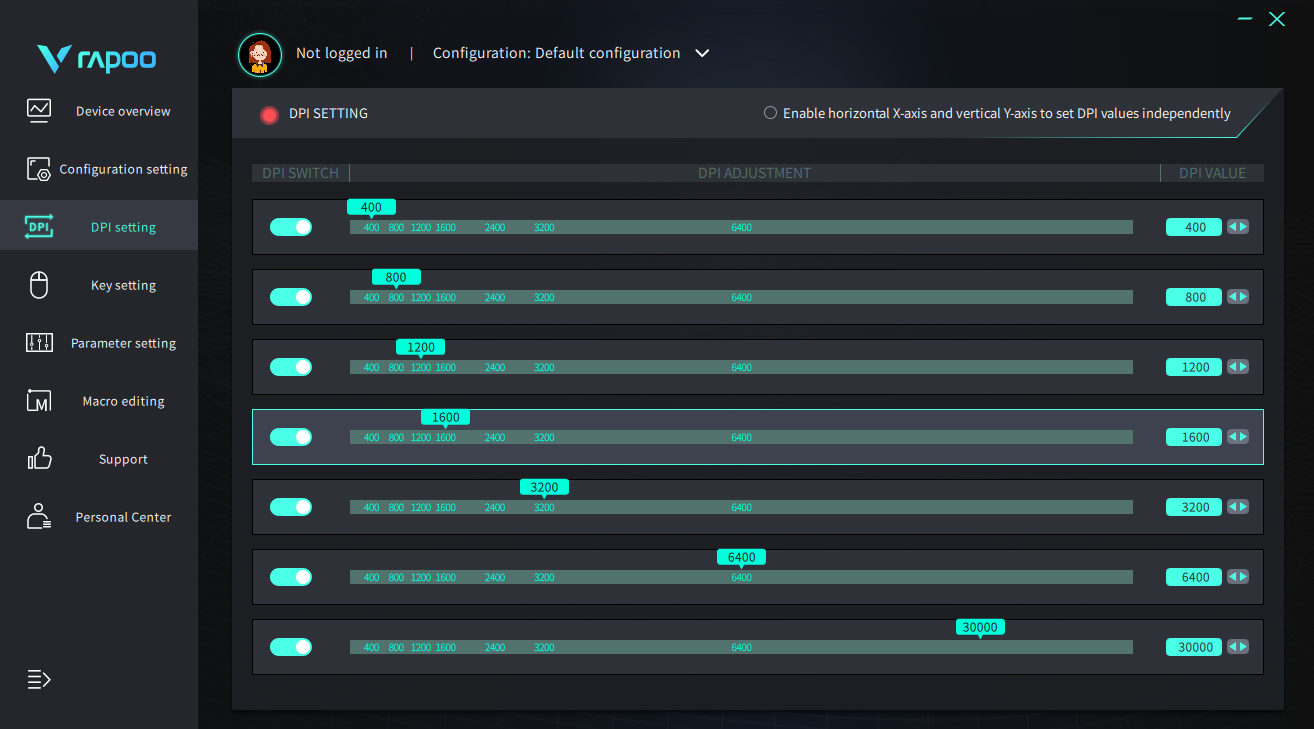
Task: Click the DPI value field showing 1600
Action: tap(1194, 437)
